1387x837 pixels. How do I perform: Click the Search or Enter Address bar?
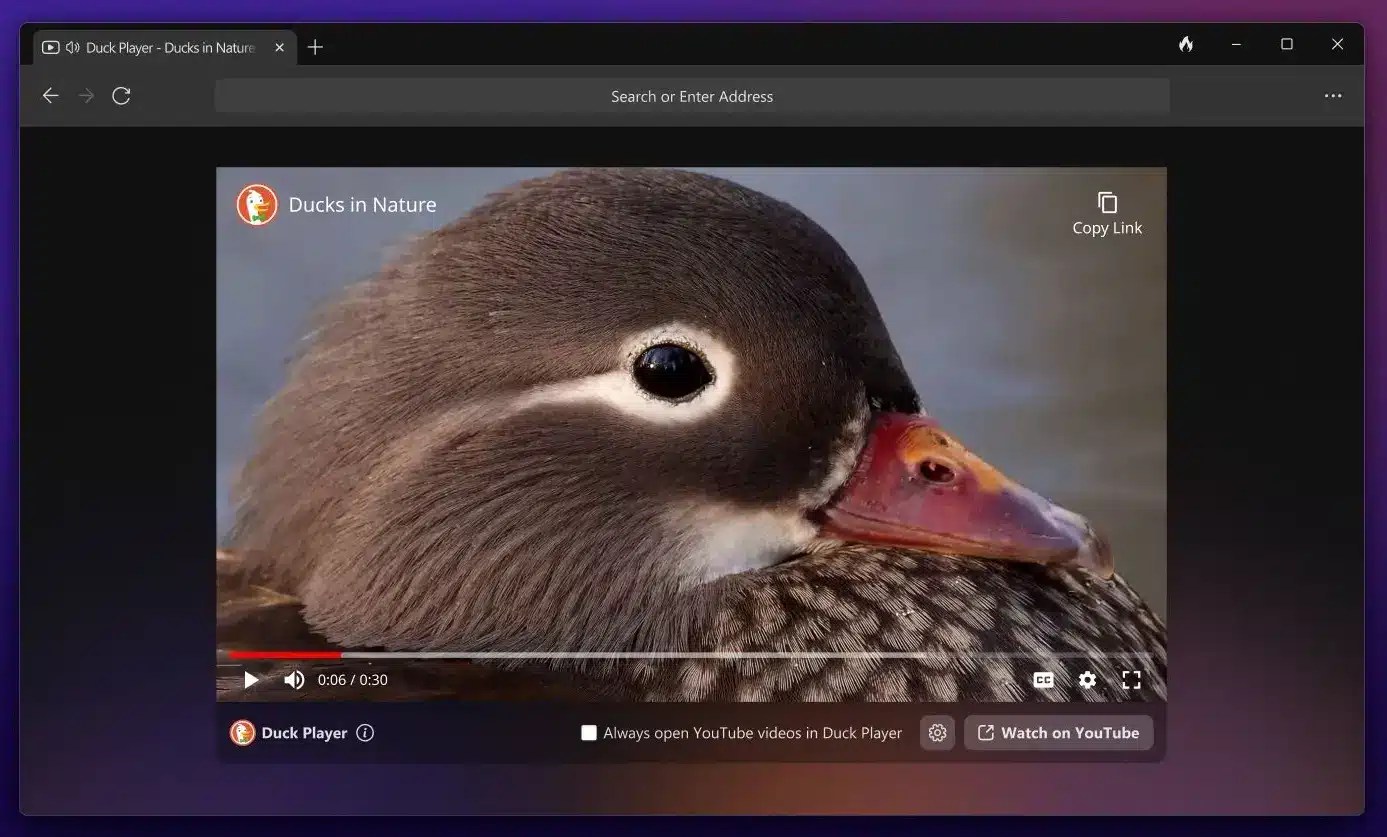pyautogui.click(x=691, y=95)
